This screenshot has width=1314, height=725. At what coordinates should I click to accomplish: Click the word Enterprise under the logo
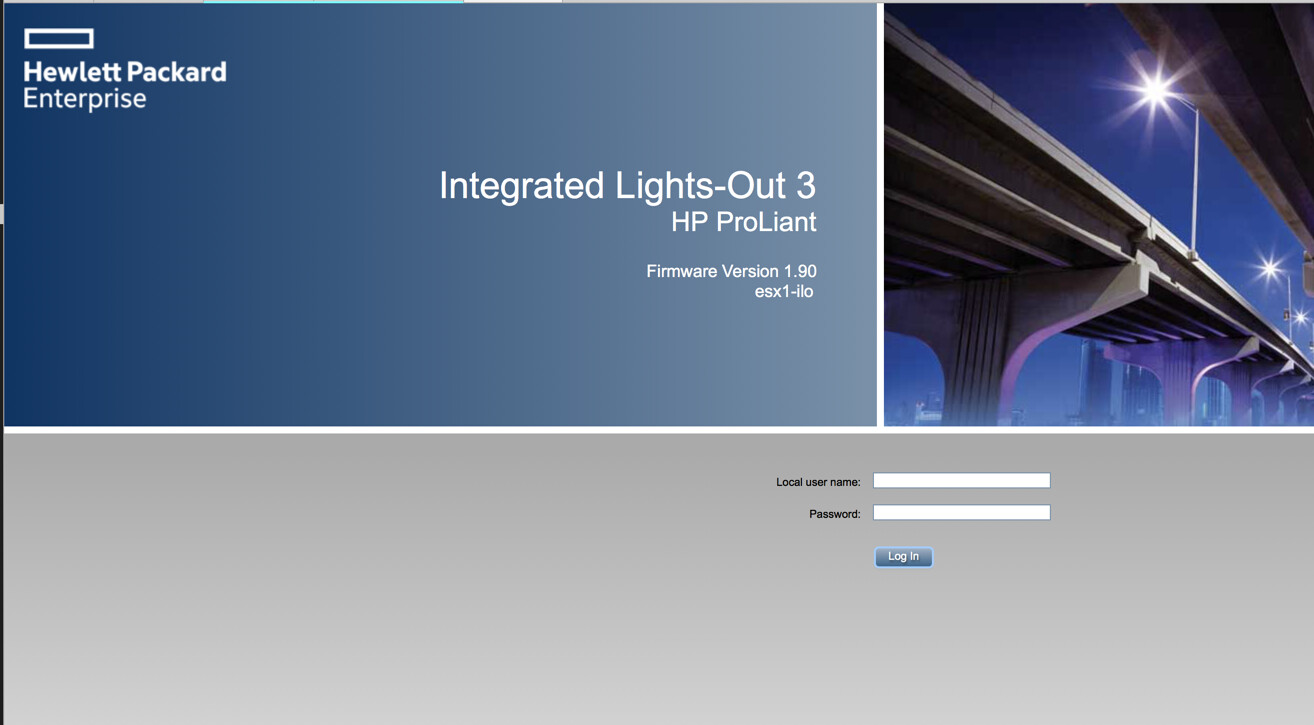tap(85, 99)
